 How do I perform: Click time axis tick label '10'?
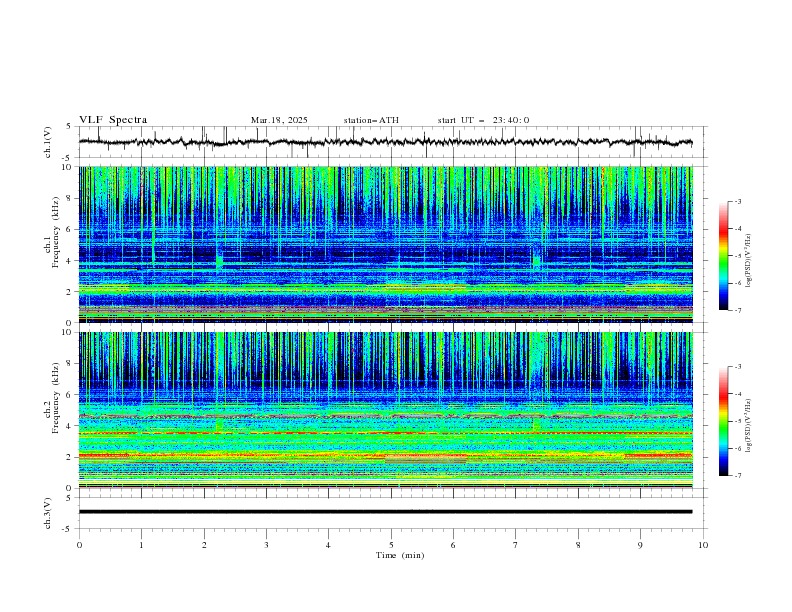click(703, 545)
